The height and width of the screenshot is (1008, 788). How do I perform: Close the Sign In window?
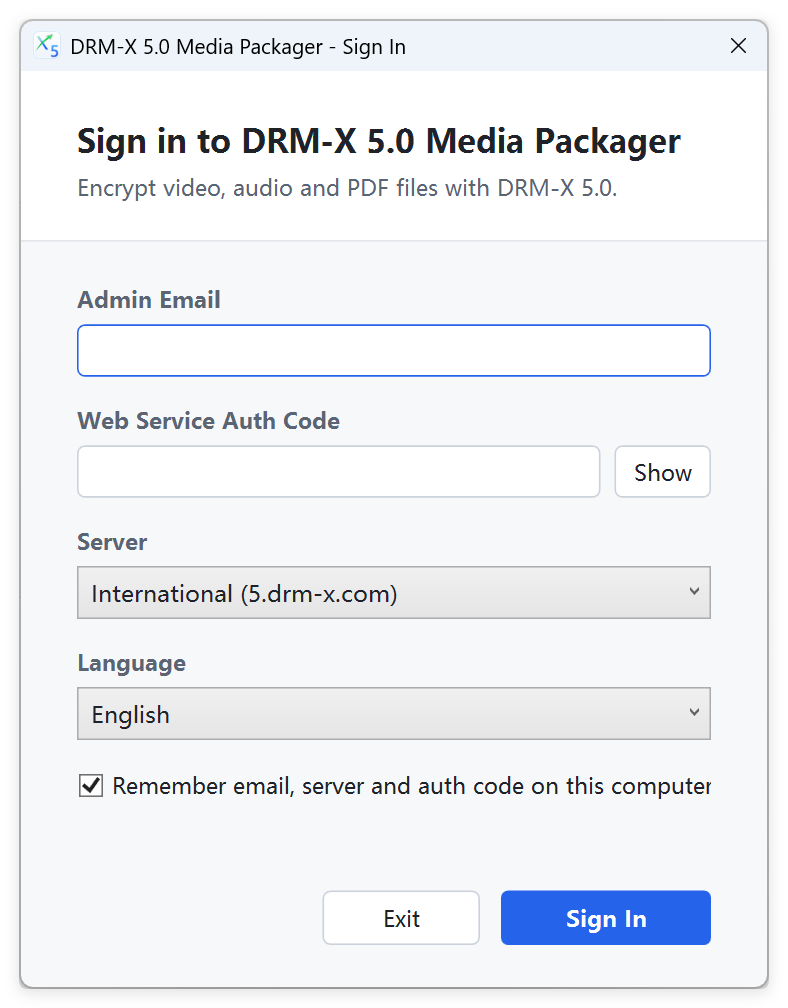point(738,46)
